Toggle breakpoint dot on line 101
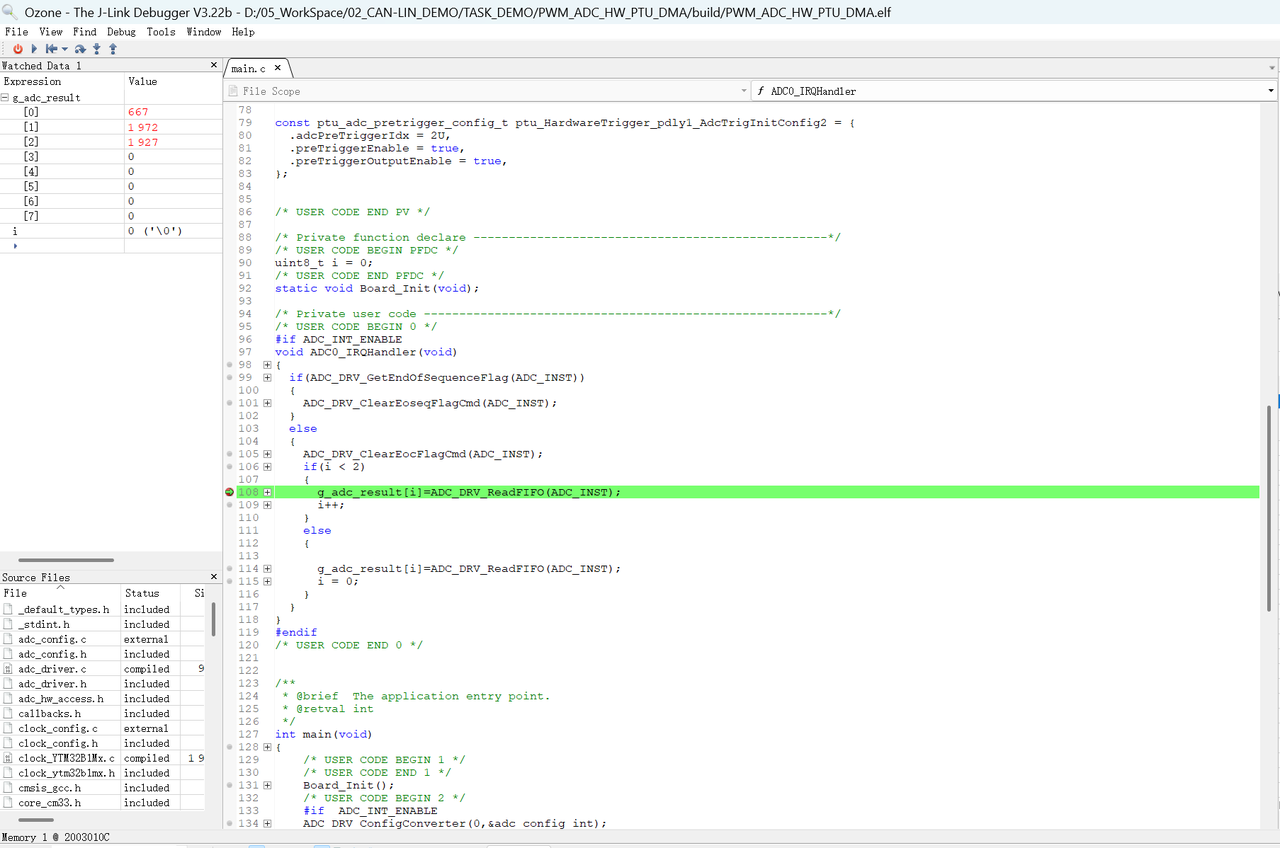Screen dimensions: 1280x848 [x=230, y=403]
